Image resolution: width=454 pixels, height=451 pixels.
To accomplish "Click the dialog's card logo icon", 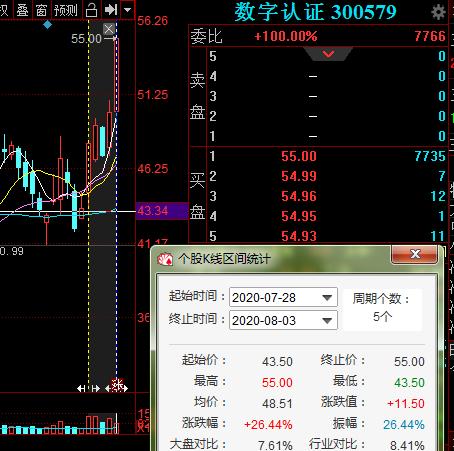I will [165, 259].
